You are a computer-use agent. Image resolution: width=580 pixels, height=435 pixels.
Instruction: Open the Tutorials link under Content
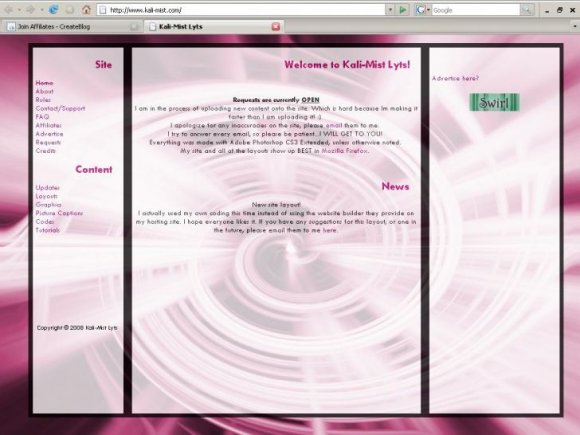[x=47, y=230]
